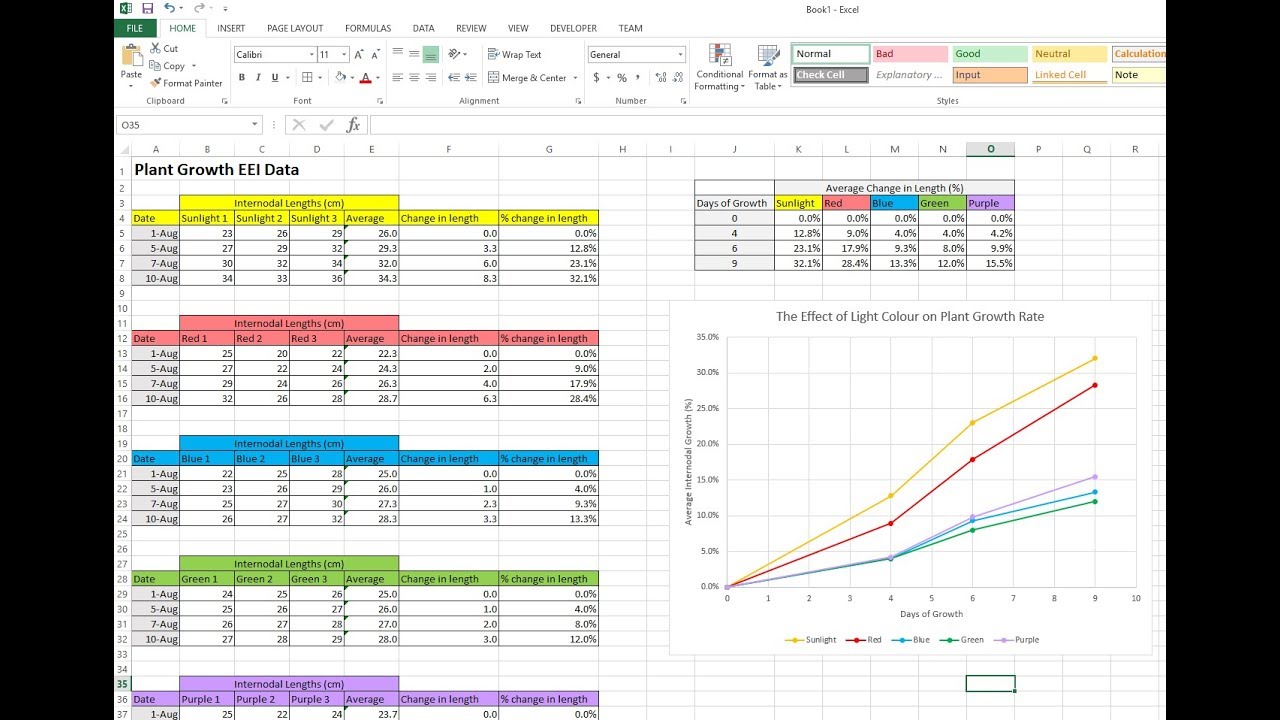Apply the Check Cell style
The width and height of the screenshot is (1280, 720).
click(x=830, y=75)
